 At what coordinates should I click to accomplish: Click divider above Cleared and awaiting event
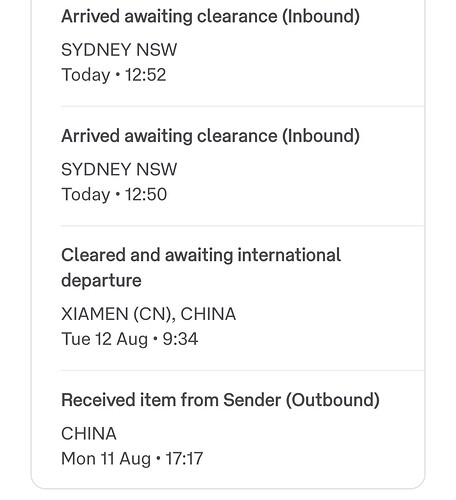tap(242, 226)
